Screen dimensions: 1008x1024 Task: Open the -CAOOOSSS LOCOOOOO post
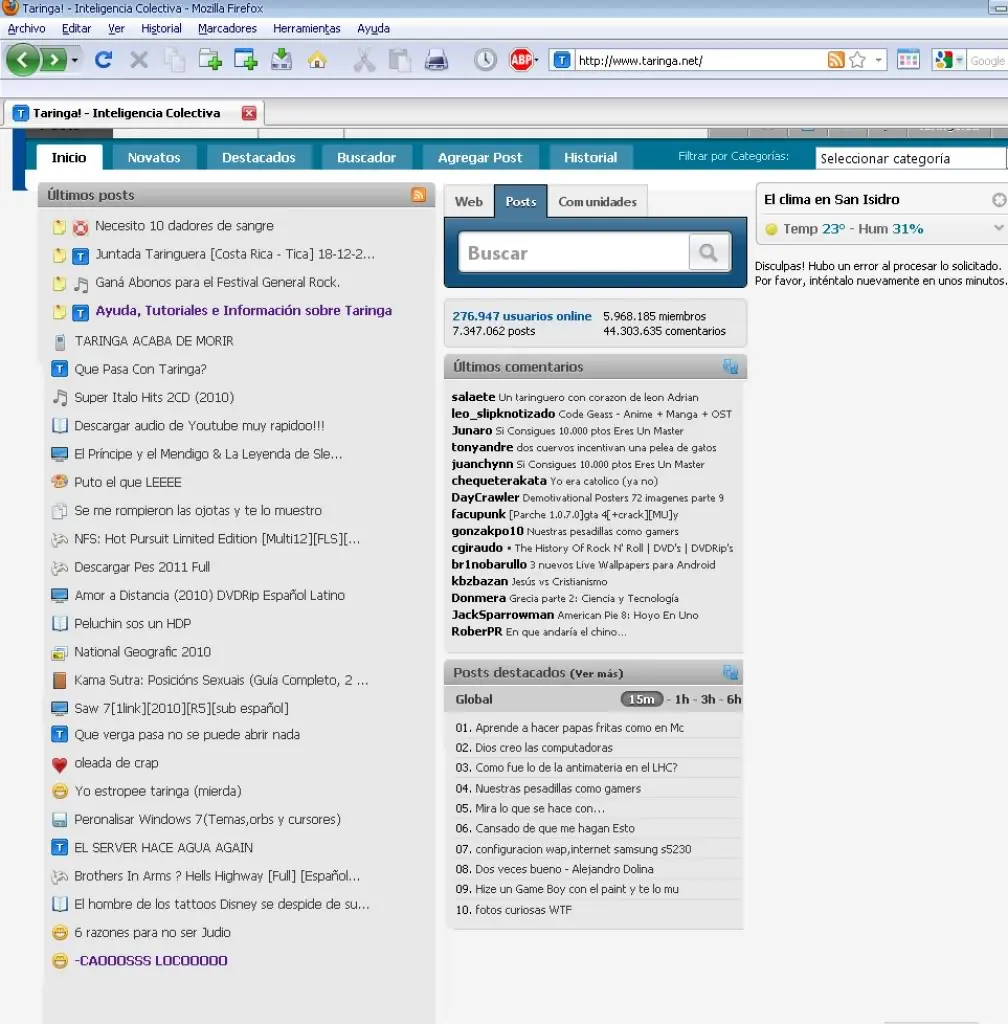coord(151,961)
